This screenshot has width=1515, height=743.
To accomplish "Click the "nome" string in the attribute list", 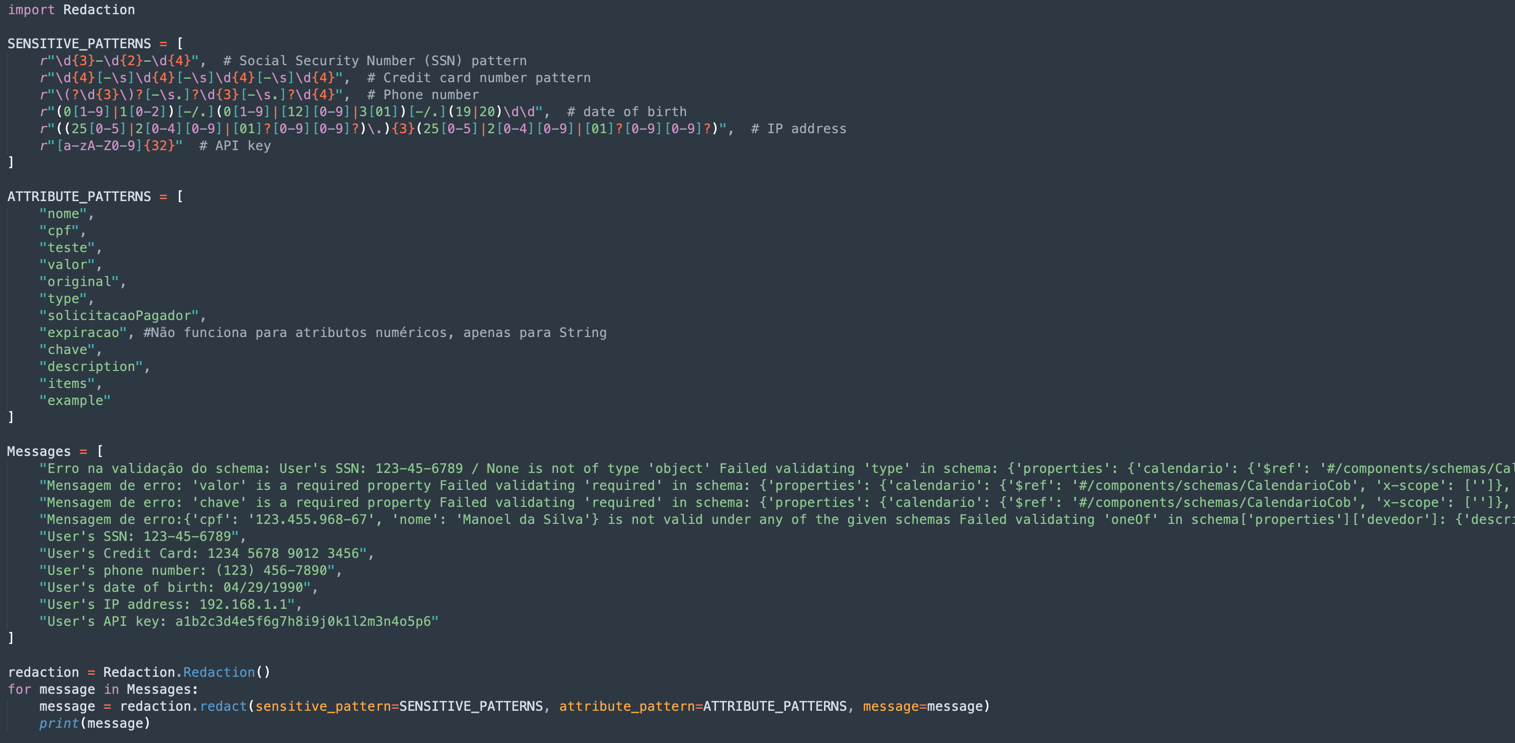I will [x=64, y=214].
